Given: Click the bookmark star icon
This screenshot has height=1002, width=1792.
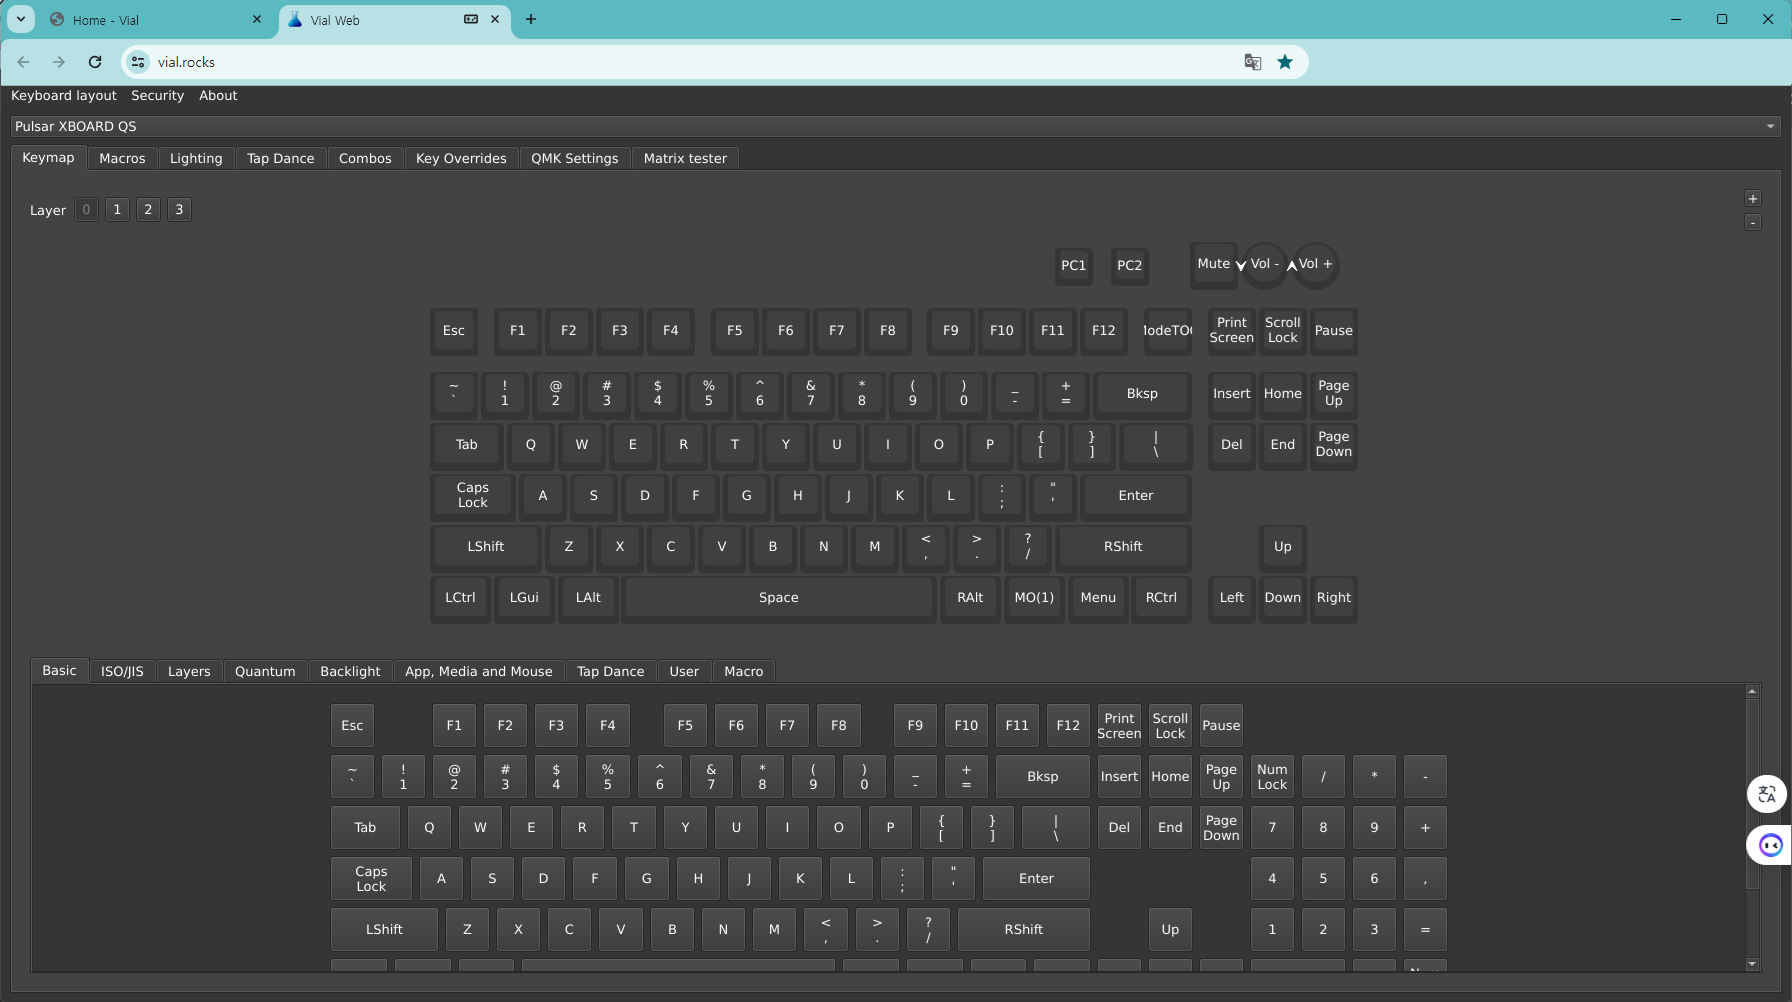Looking at the screenshot, I should click(x=1285, y=62).
